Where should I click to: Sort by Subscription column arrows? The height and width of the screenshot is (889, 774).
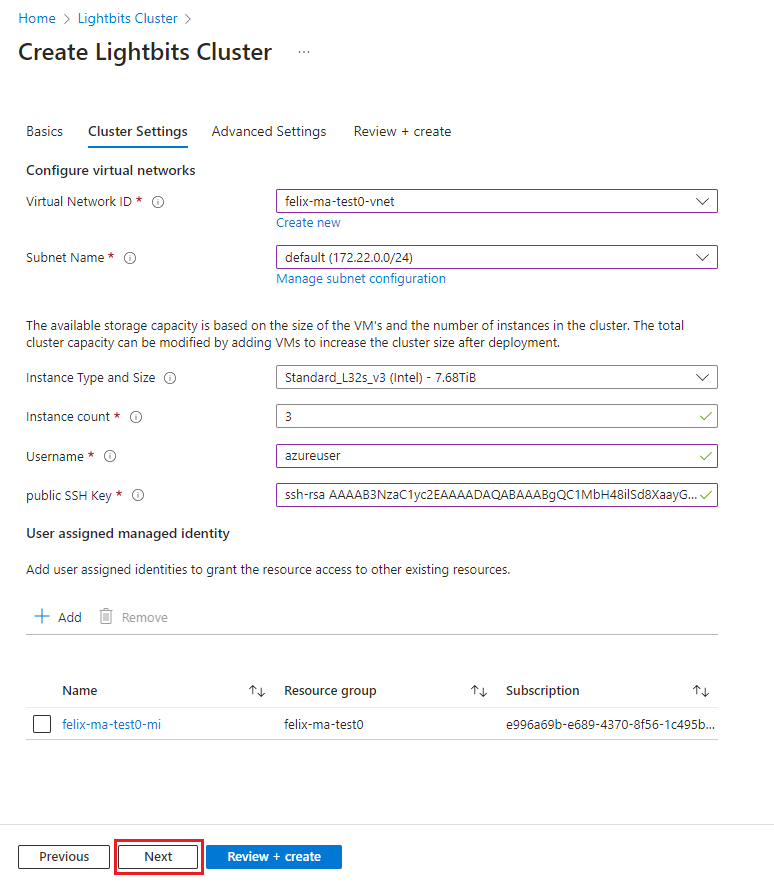point(701,691)
